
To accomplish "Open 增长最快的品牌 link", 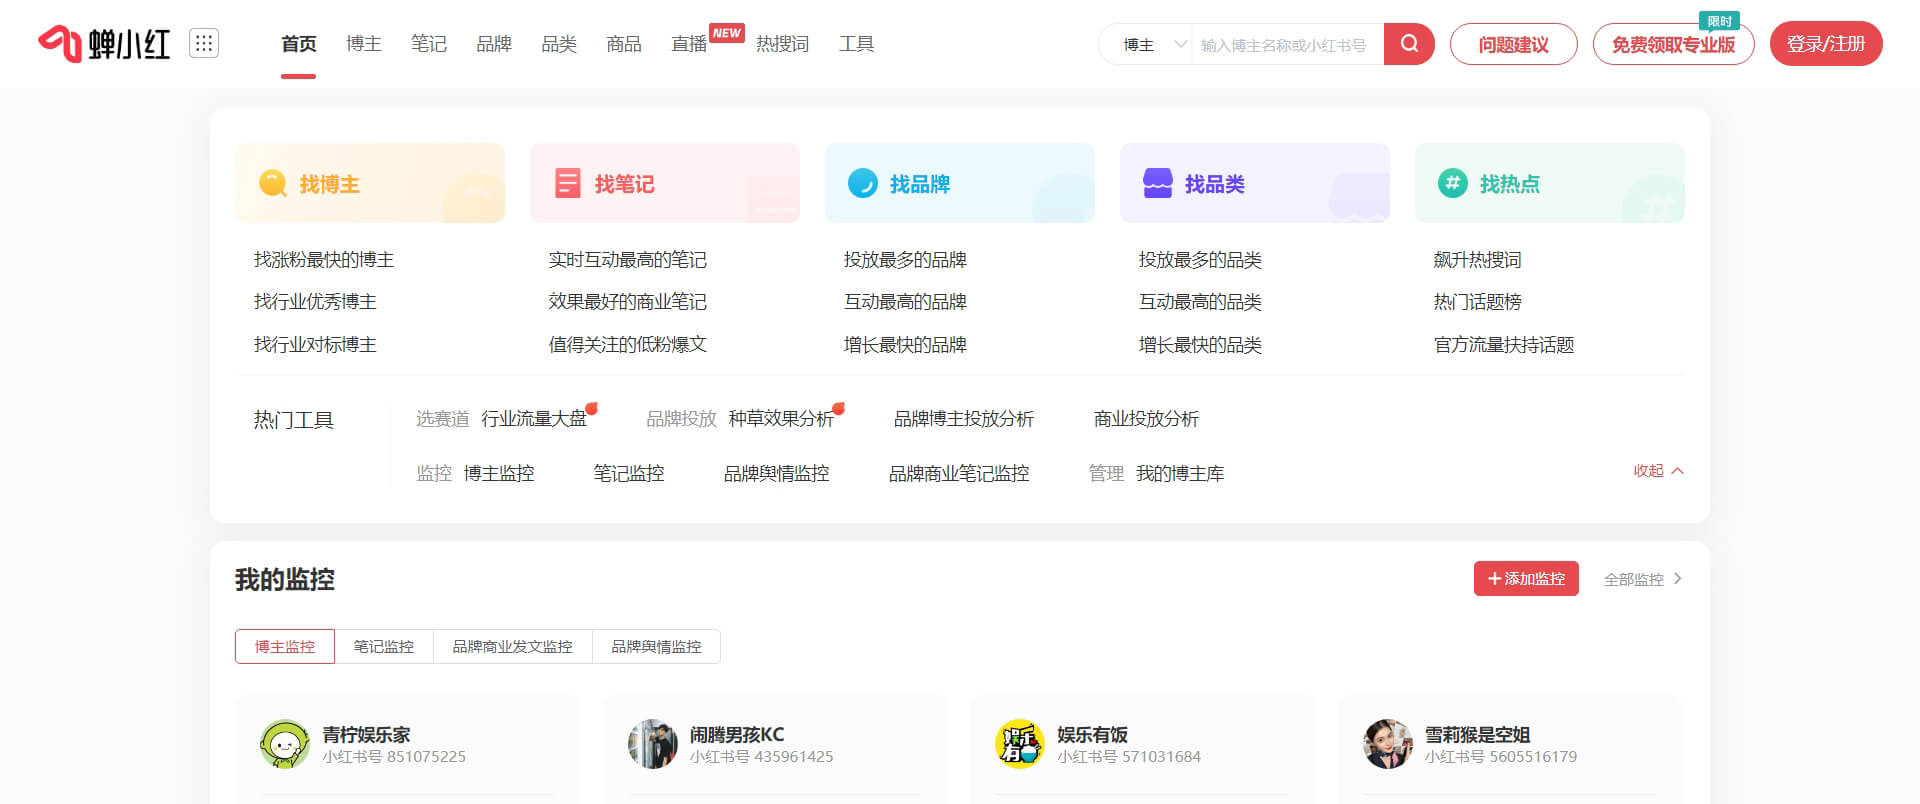I will (905, 345).
